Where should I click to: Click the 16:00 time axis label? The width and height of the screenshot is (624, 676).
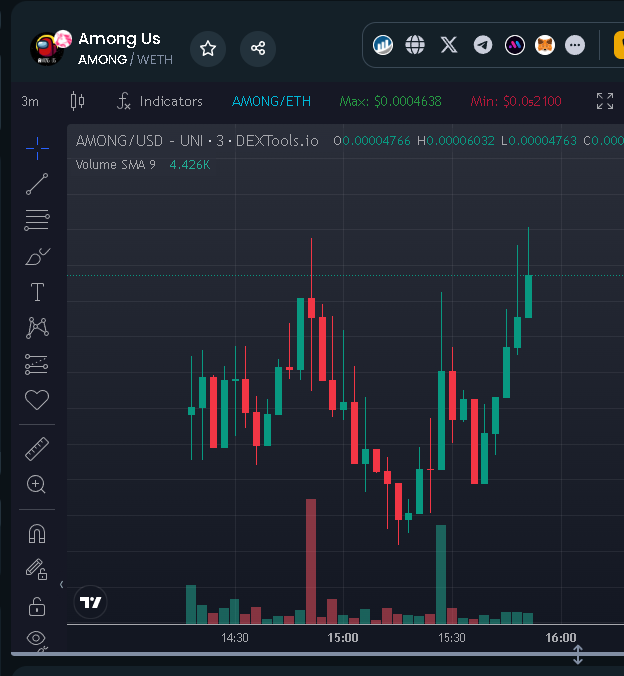click(x=561, y=638)
